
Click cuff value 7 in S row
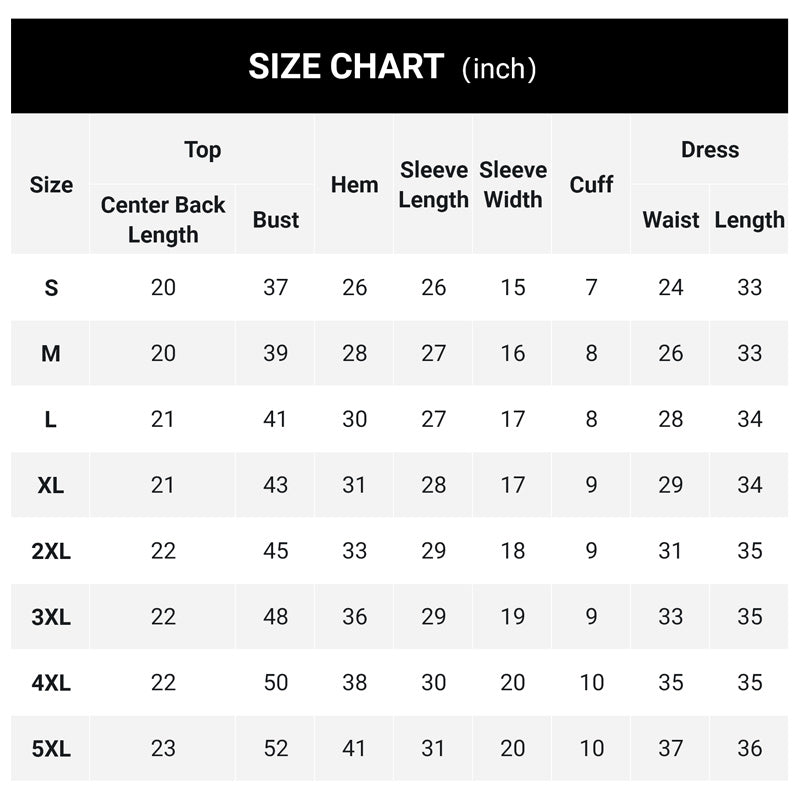tap(591, 288)
